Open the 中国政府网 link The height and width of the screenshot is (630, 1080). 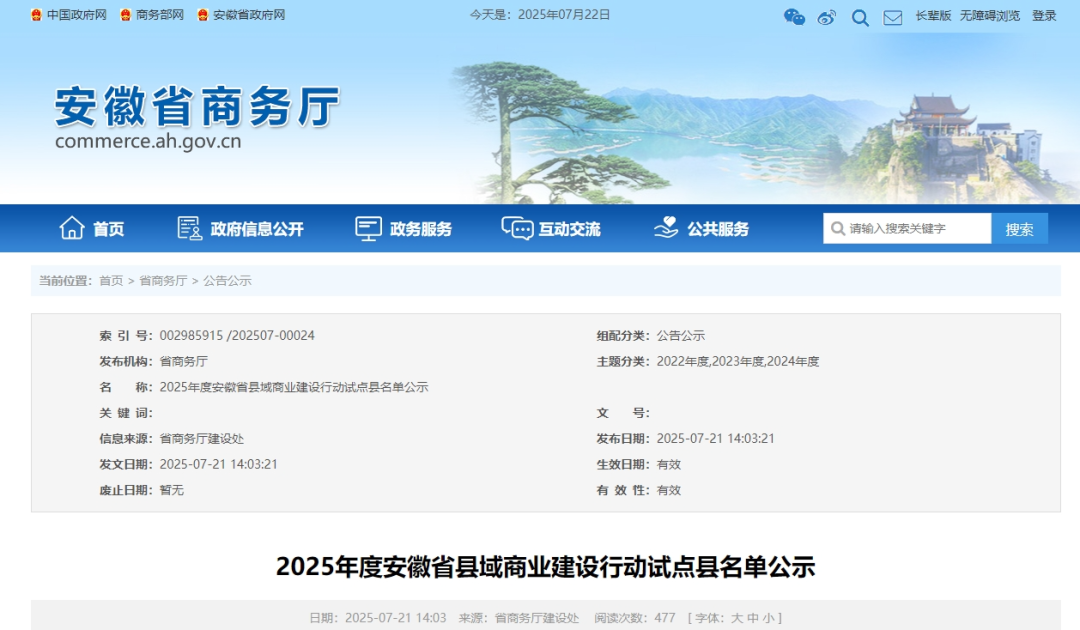point(76,15)
